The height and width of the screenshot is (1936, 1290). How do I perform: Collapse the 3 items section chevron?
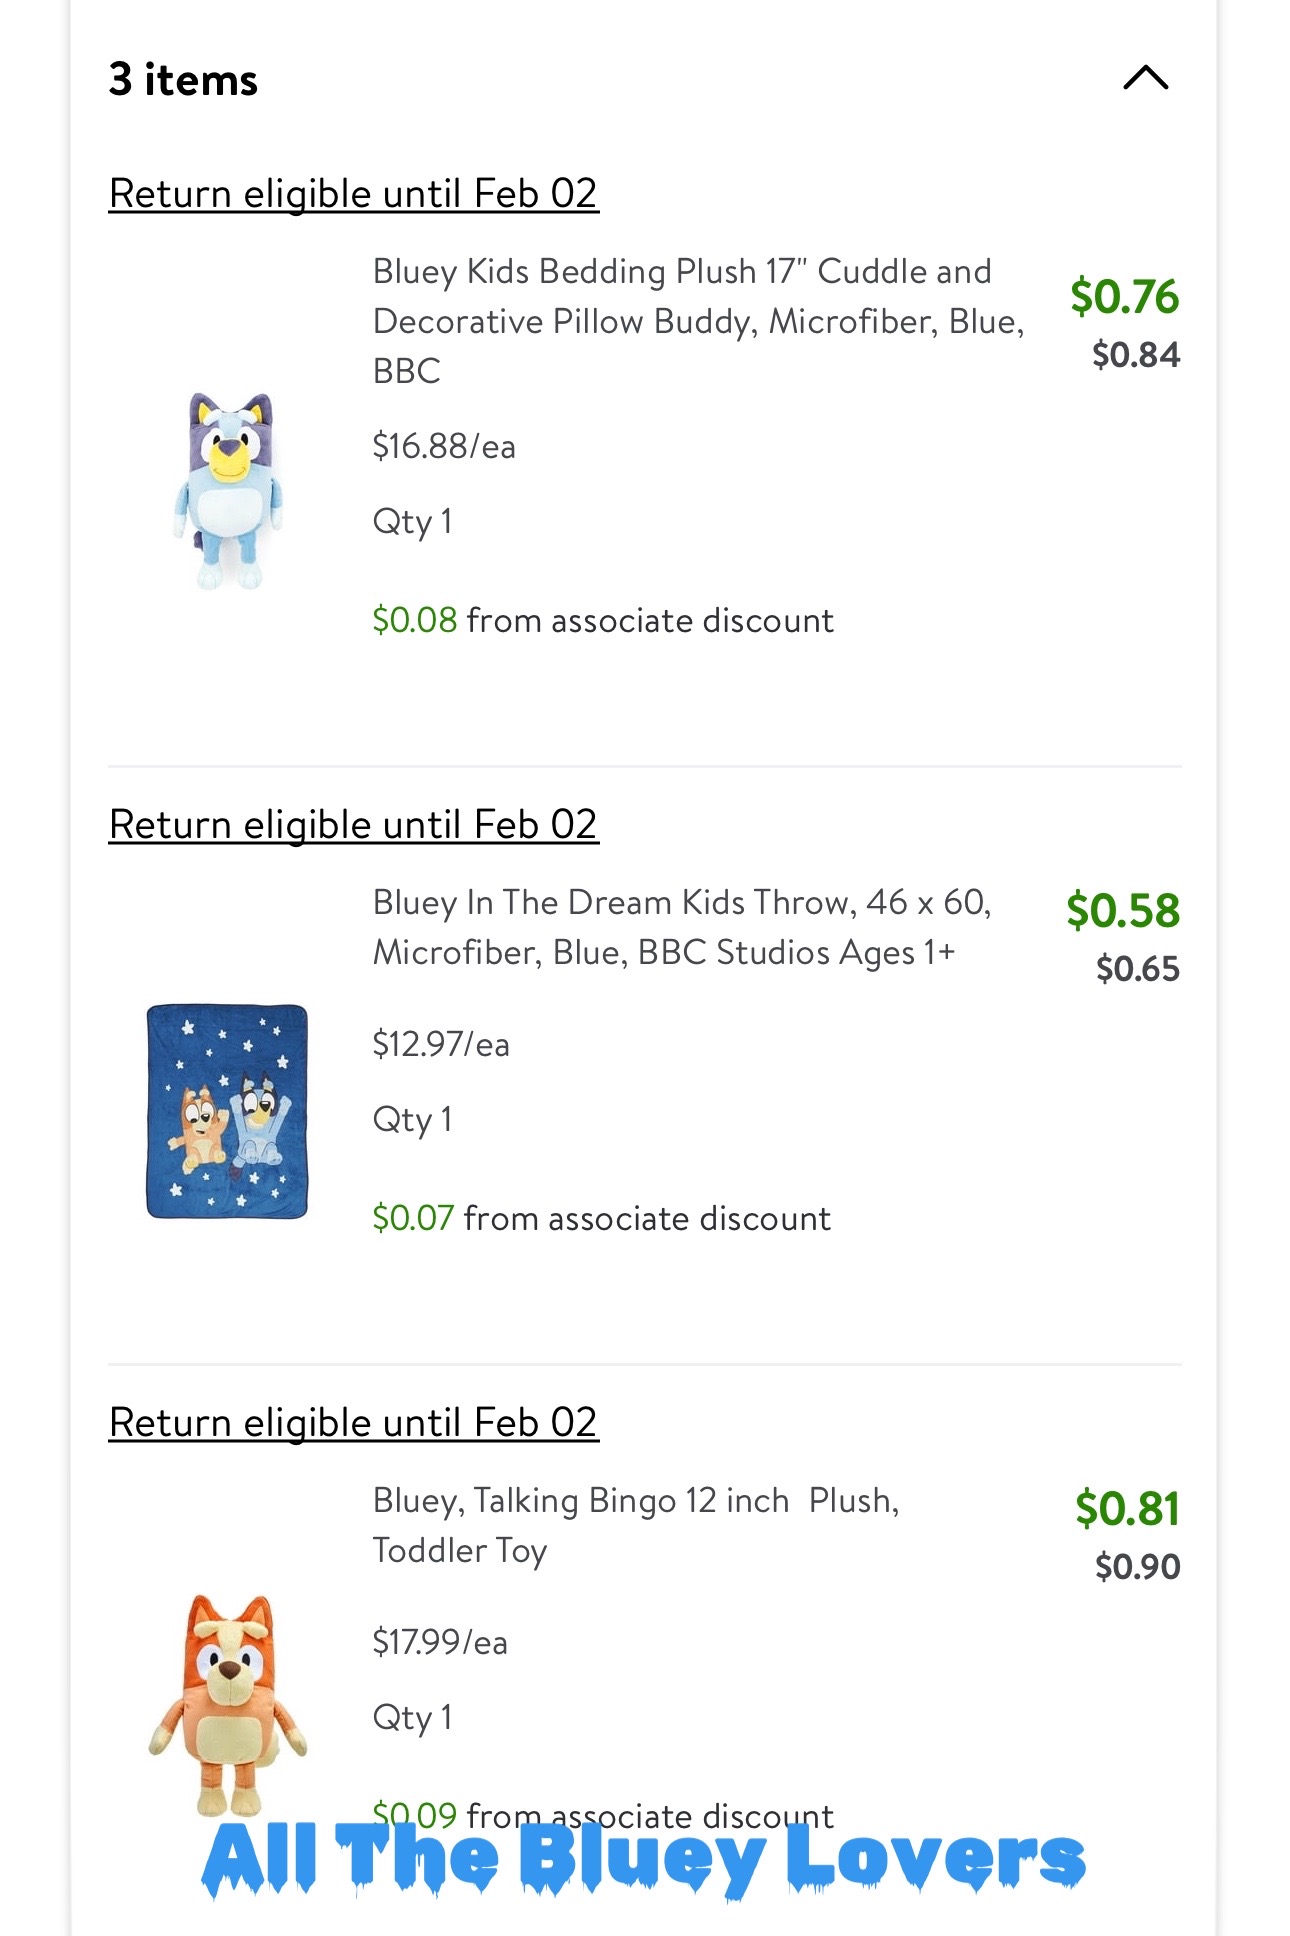1145,78
